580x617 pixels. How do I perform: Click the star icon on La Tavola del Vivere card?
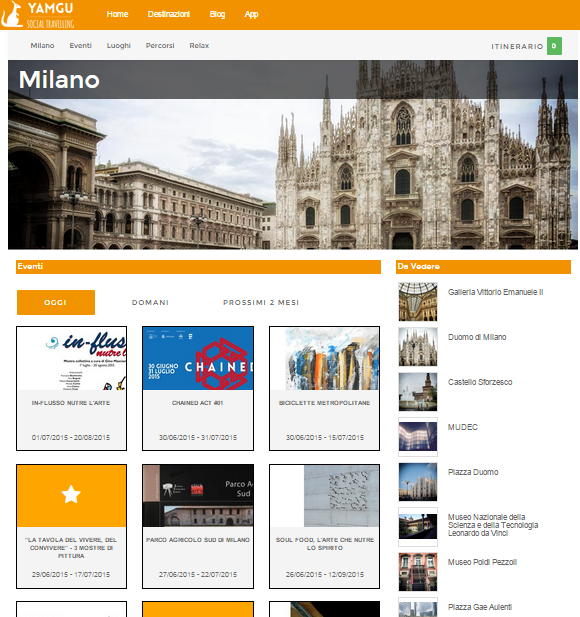(x=71, y=495)
